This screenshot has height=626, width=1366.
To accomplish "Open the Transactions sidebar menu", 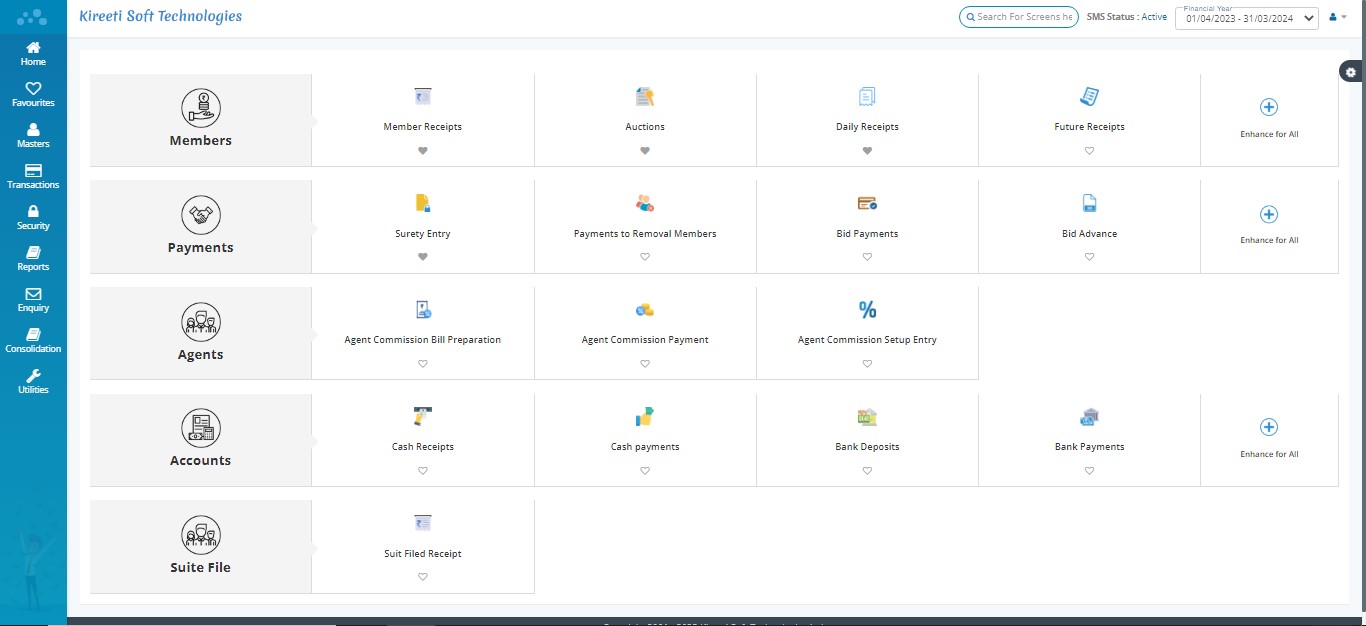I will [x=33, y=176].
